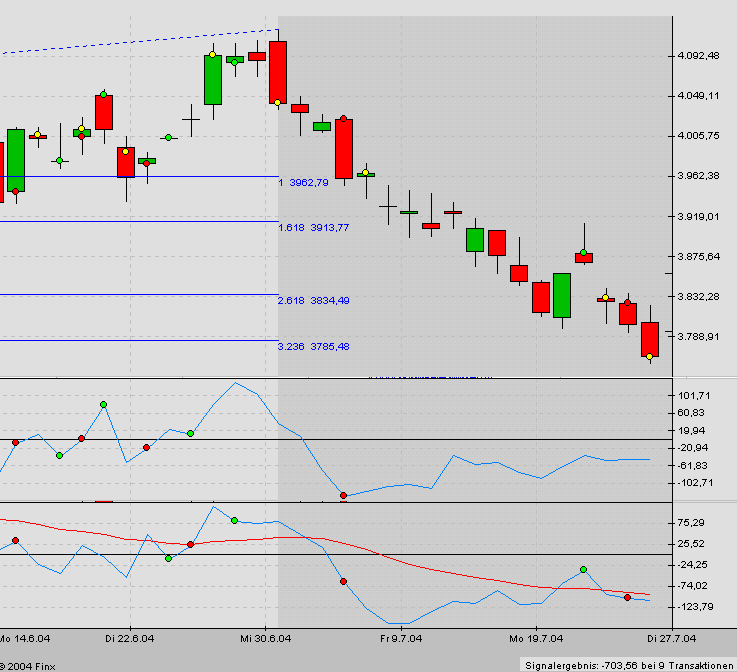Click the red signal dot at upper oscillator low
Image resolution: width=737 pixels, height=672 pixels.
pos(343,495)
